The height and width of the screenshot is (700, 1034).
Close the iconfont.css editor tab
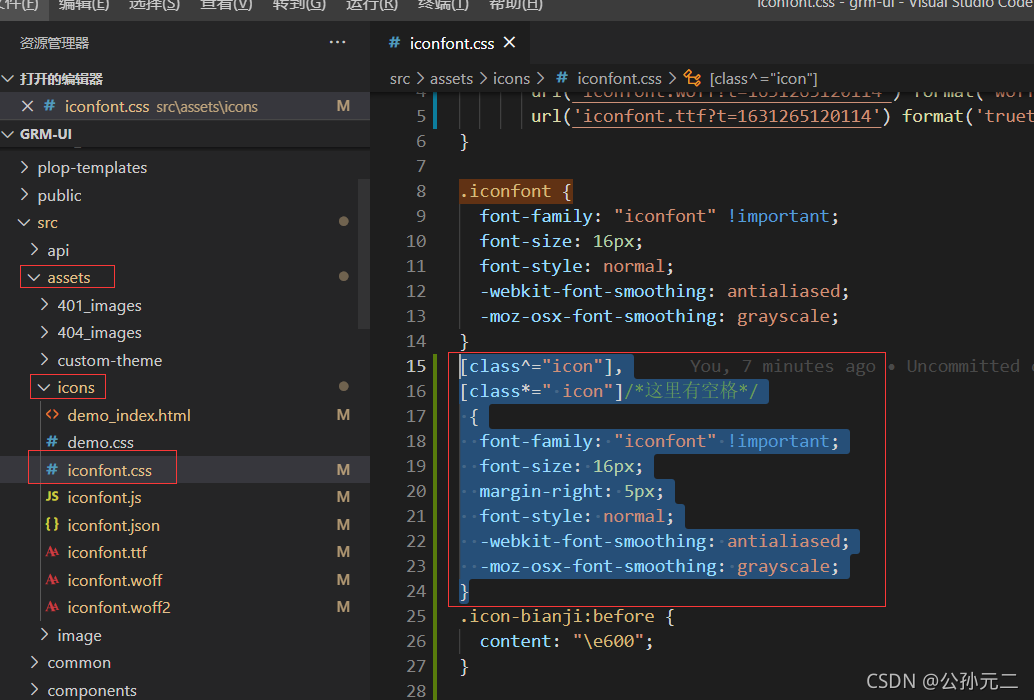coord(509,43)
